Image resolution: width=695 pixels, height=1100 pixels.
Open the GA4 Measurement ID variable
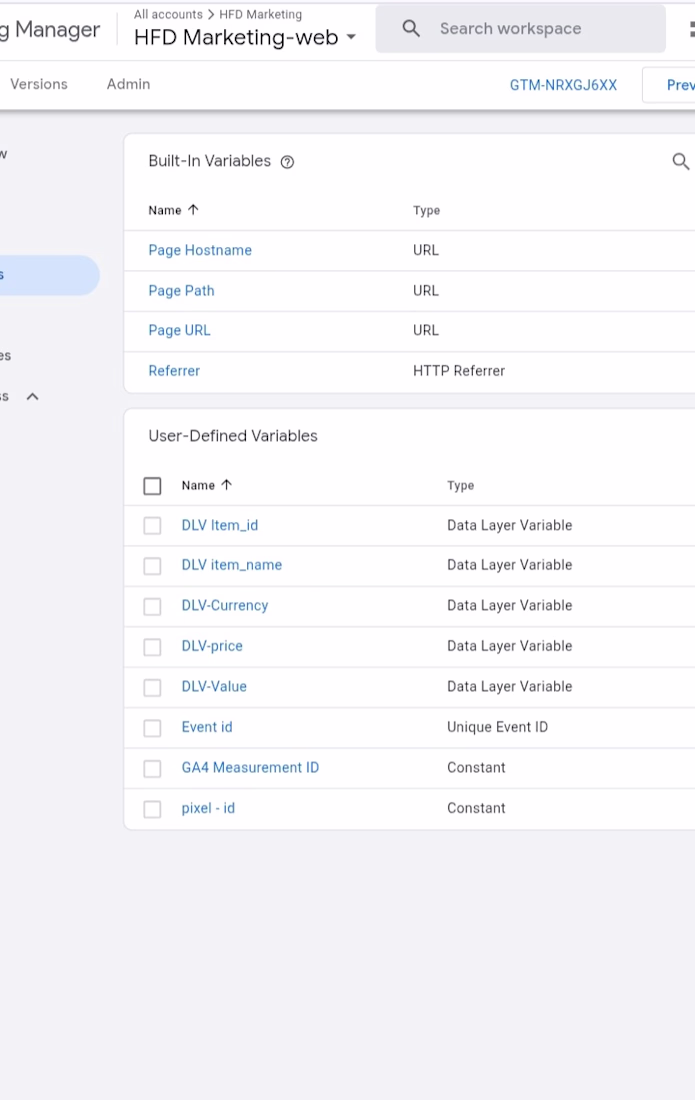[x=250, y=767]
